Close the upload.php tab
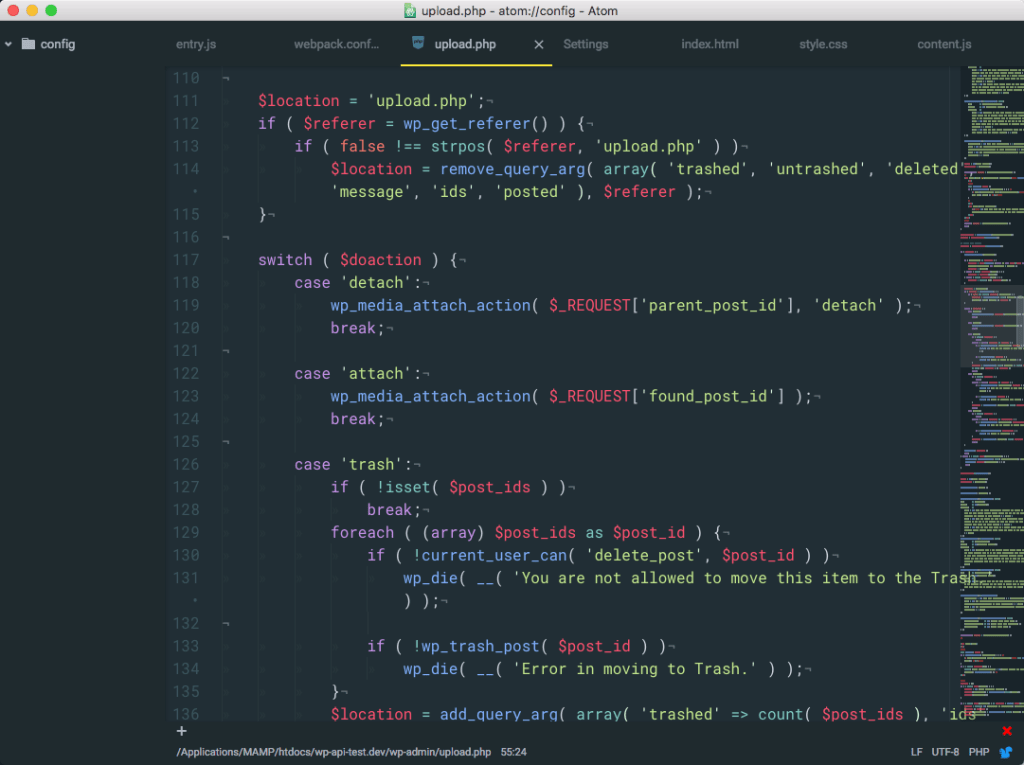This screenshot has height=765, width=1024. coord(537,44)
